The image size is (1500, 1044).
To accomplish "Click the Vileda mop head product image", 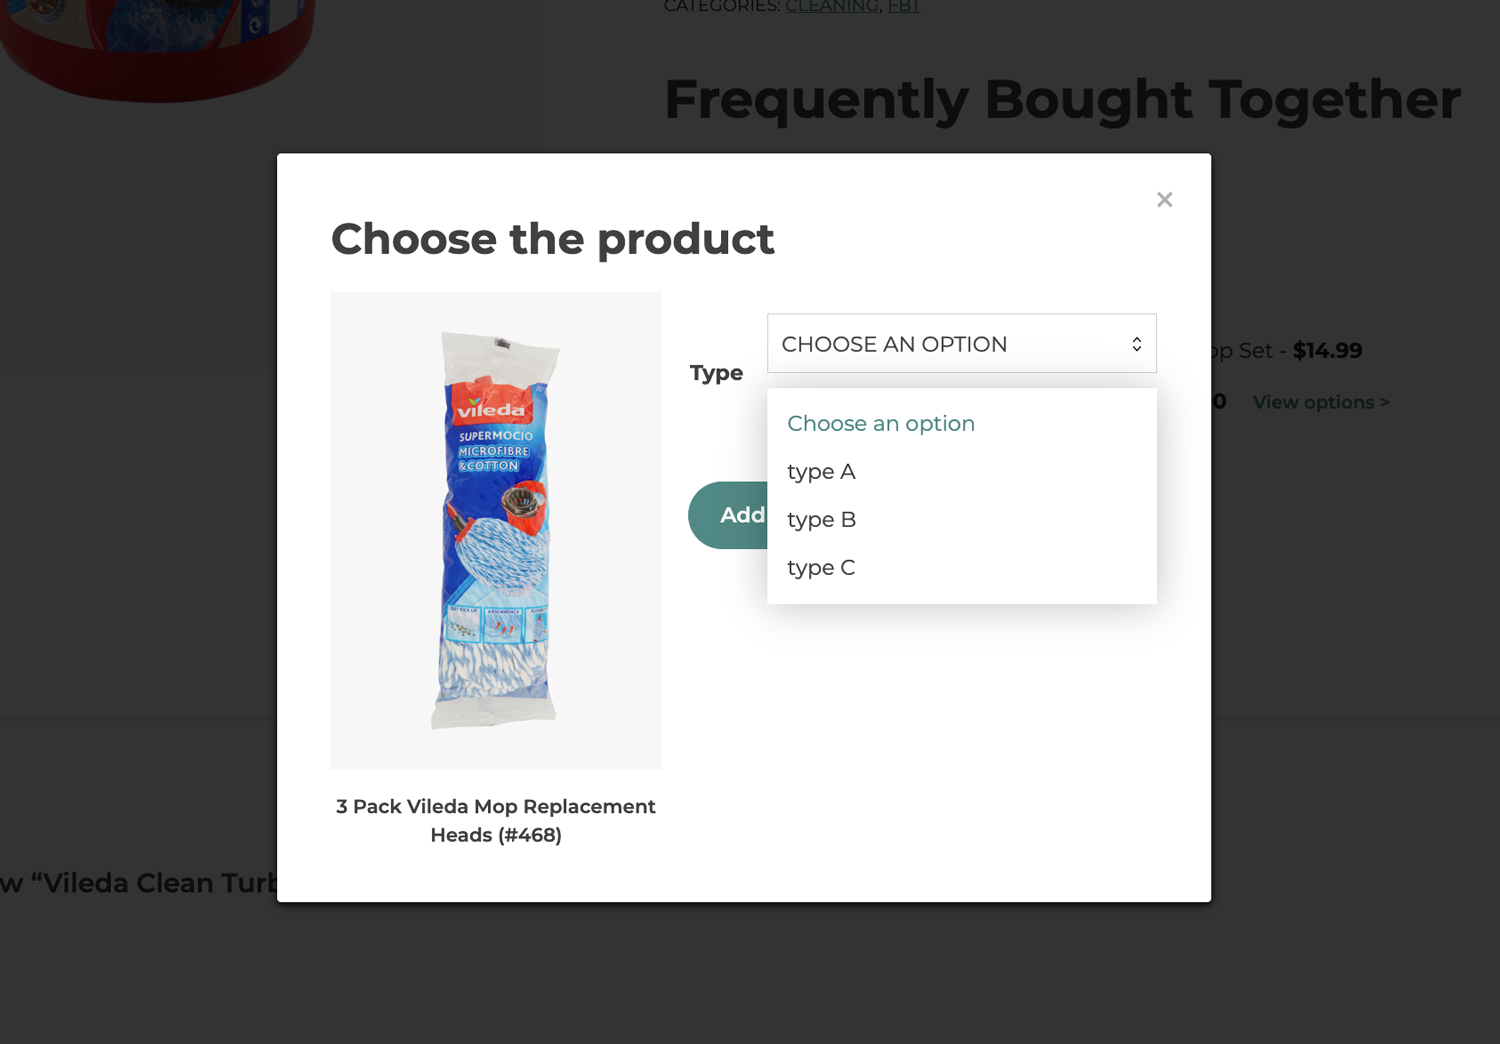I will 496,530.
